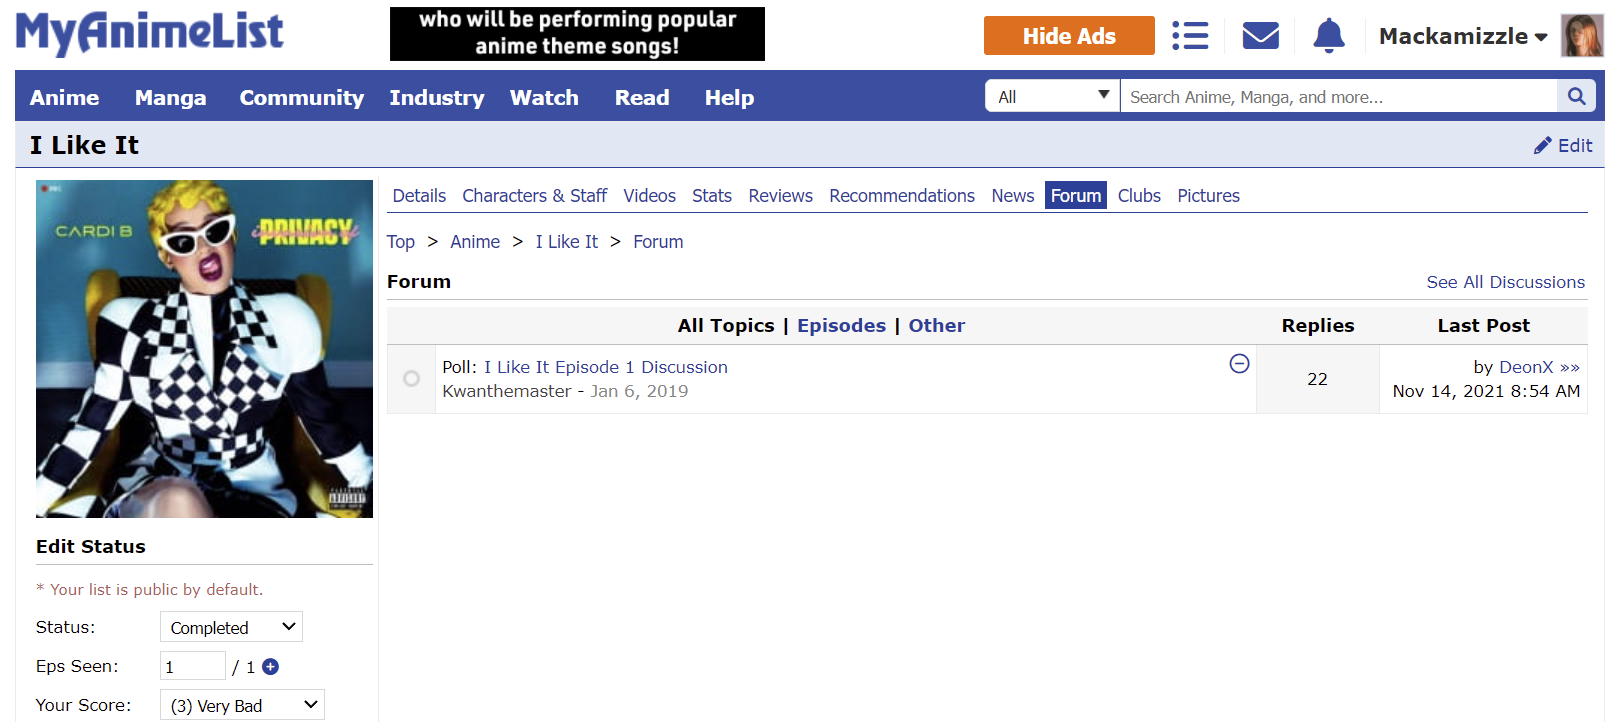Jump to last post via the »» arrows

point(1570,367)
